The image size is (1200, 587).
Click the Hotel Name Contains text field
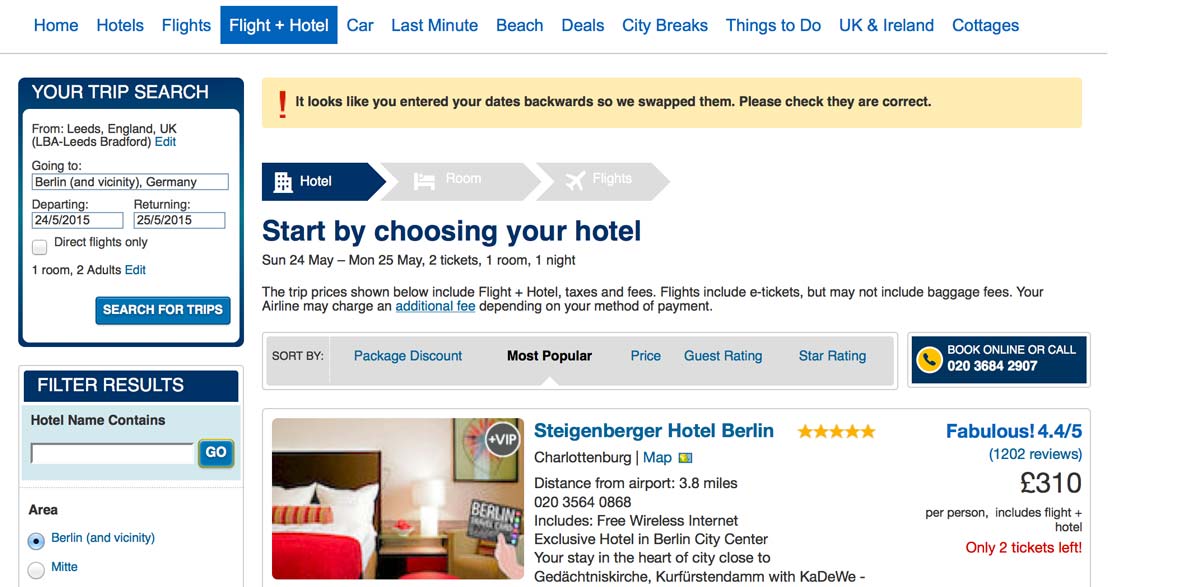pyautogui.click(x=112, y=454)
